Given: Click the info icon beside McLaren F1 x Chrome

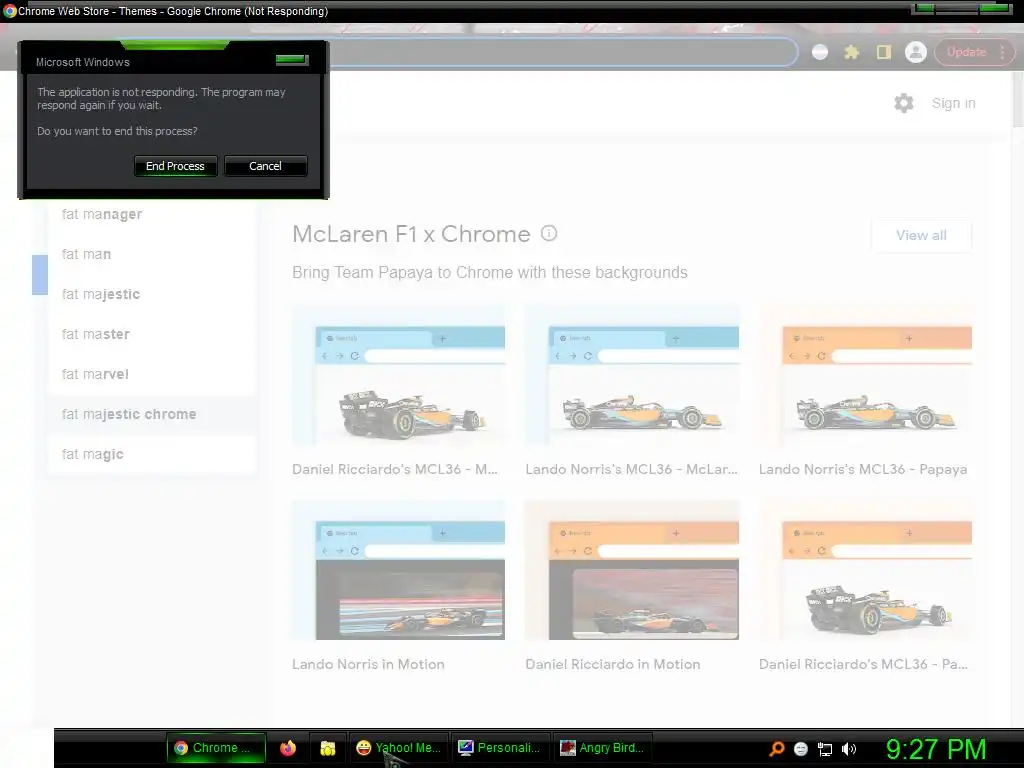Looking at the screenshot, I should (549, 233).
